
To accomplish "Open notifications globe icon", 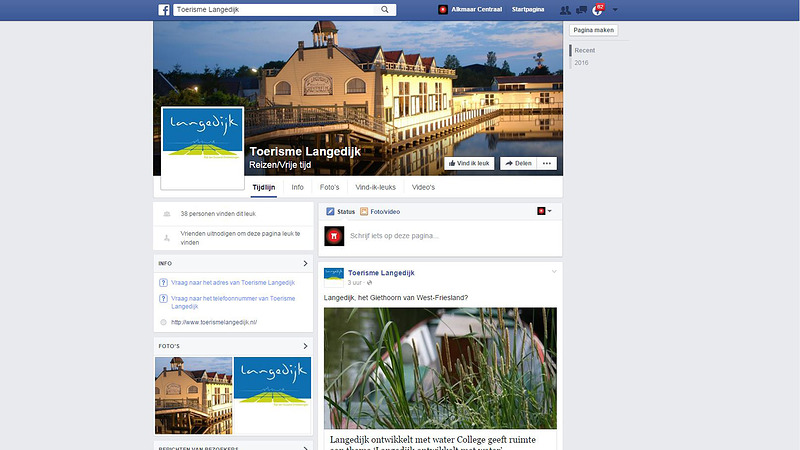I will tap(597, 10).
